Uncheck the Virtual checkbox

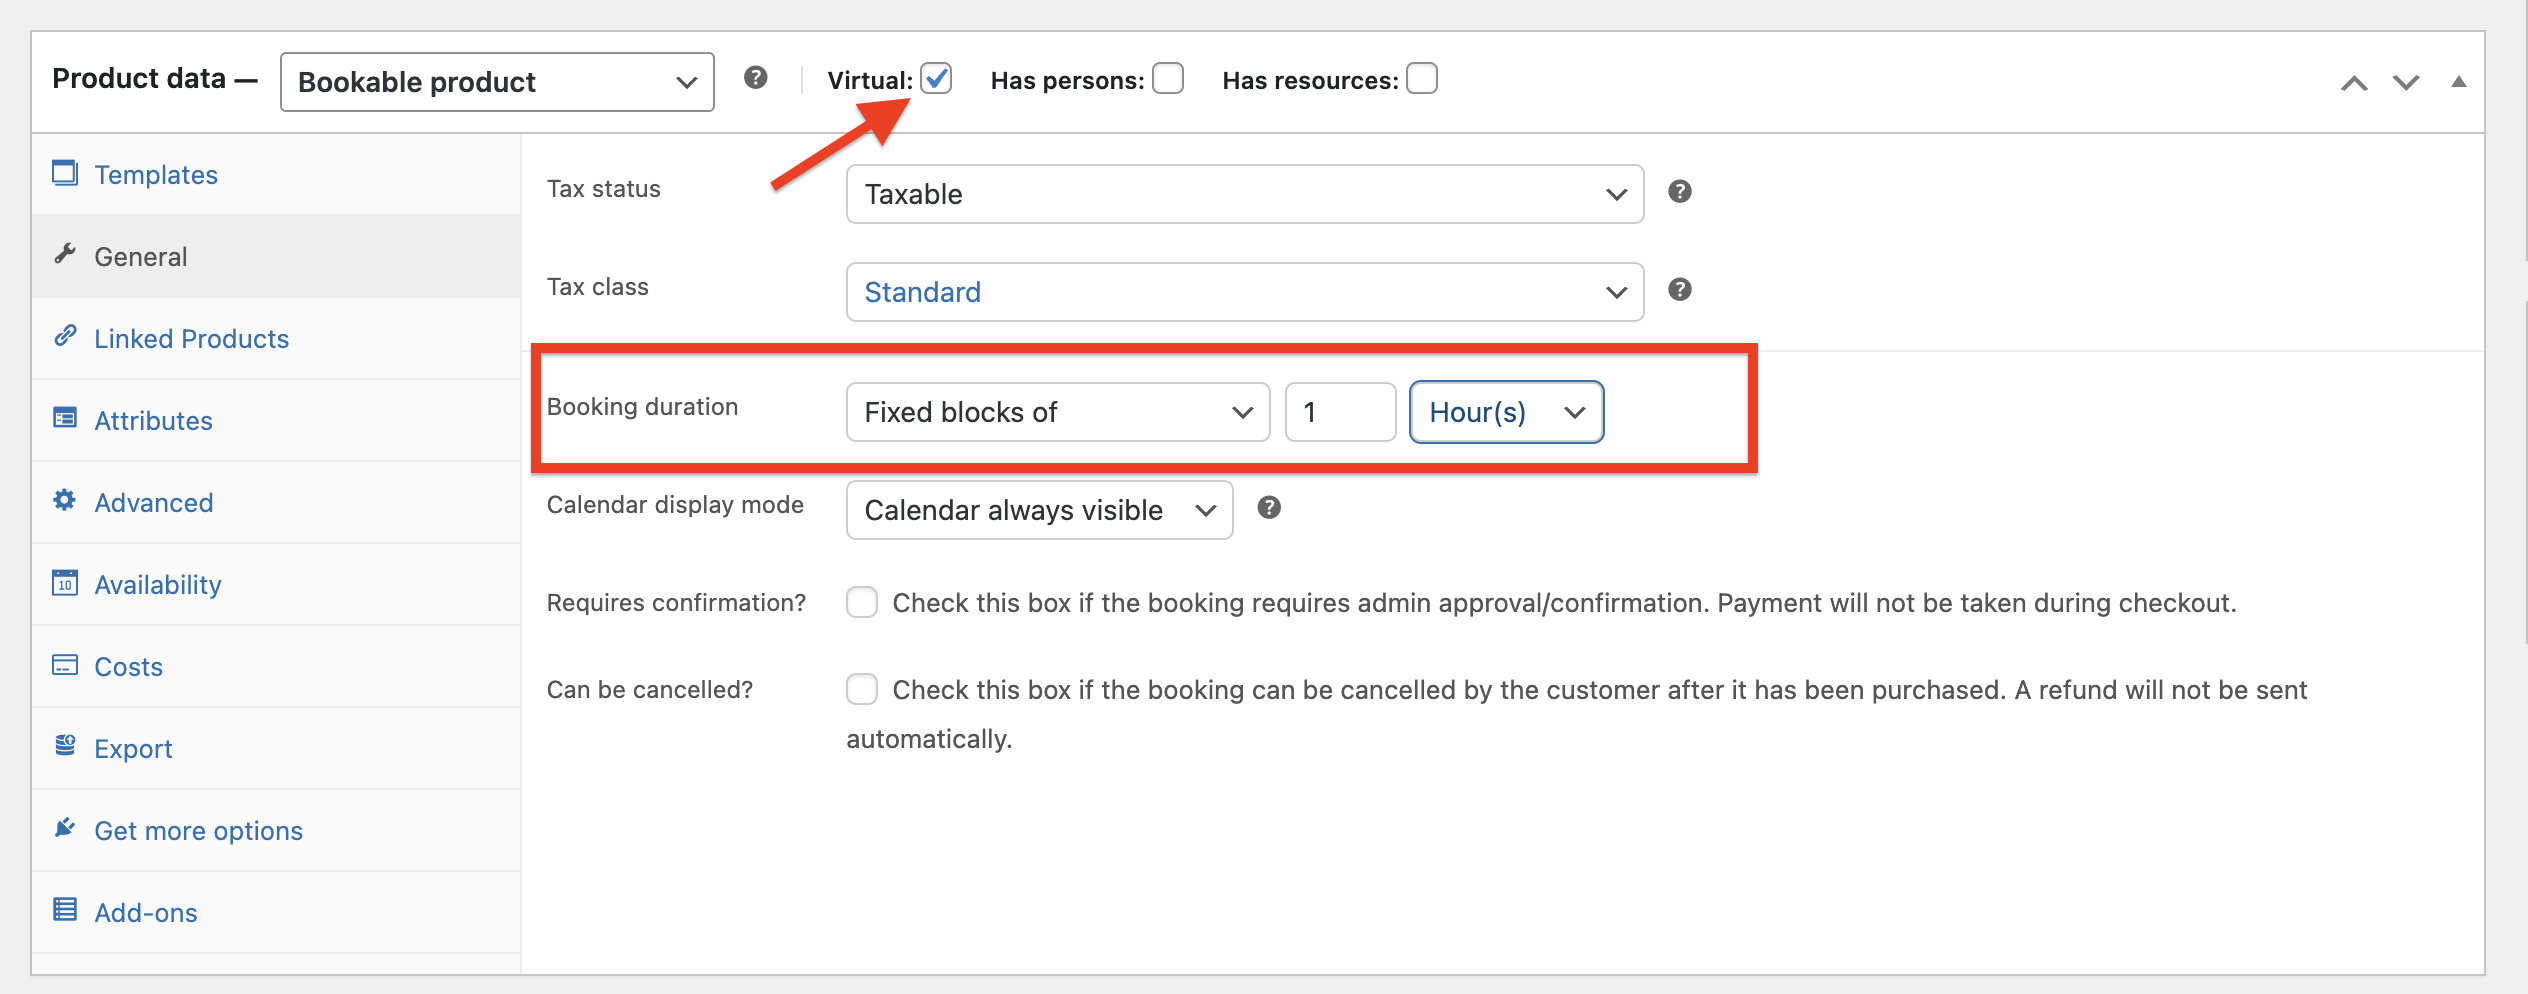[936, 78]
